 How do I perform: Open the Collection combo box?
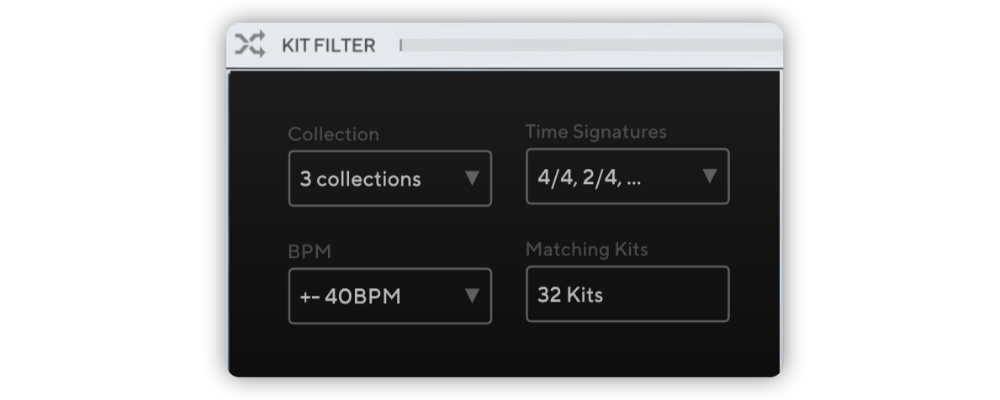click(x=390, y=179)
